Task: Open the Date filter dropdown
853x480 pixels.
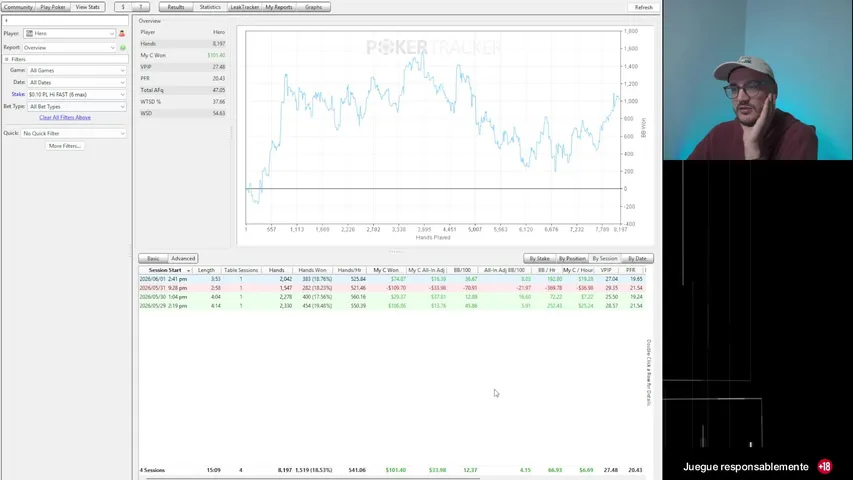Action: pos(77,83)
